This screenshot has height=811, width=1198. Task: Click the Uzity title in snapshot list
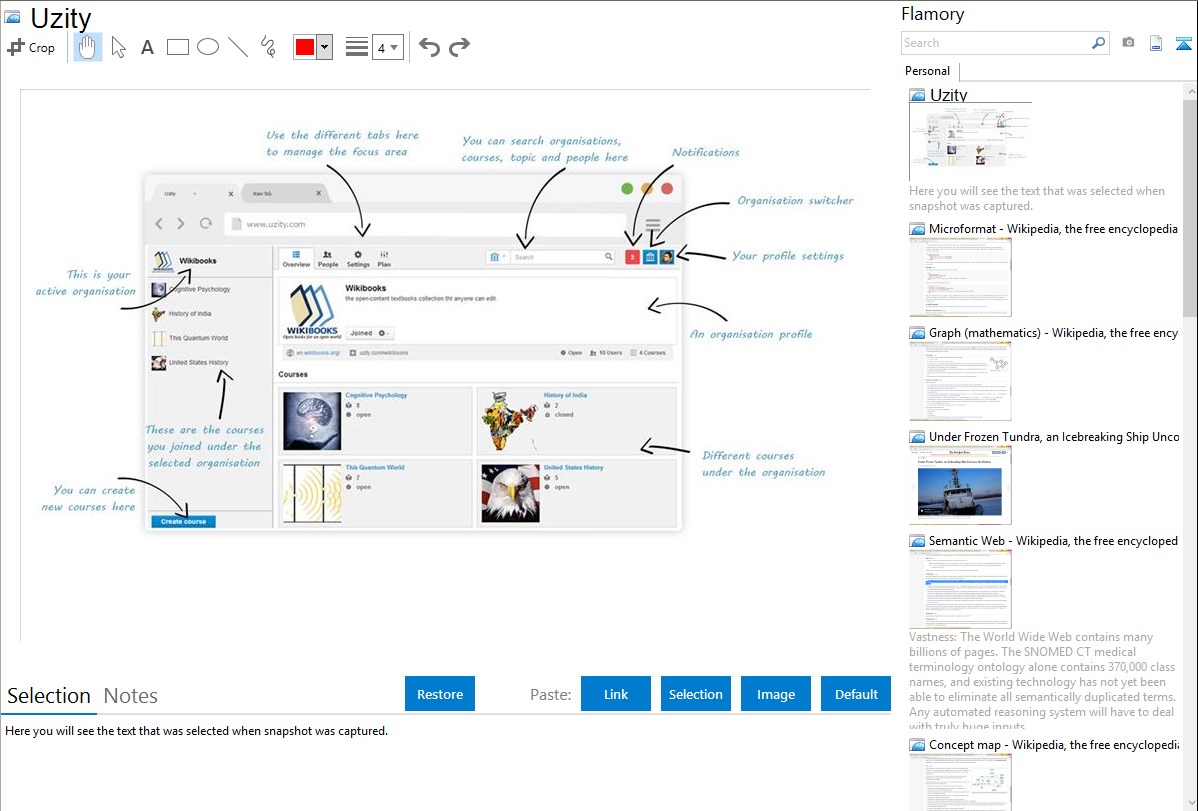(x=948, y=95)
